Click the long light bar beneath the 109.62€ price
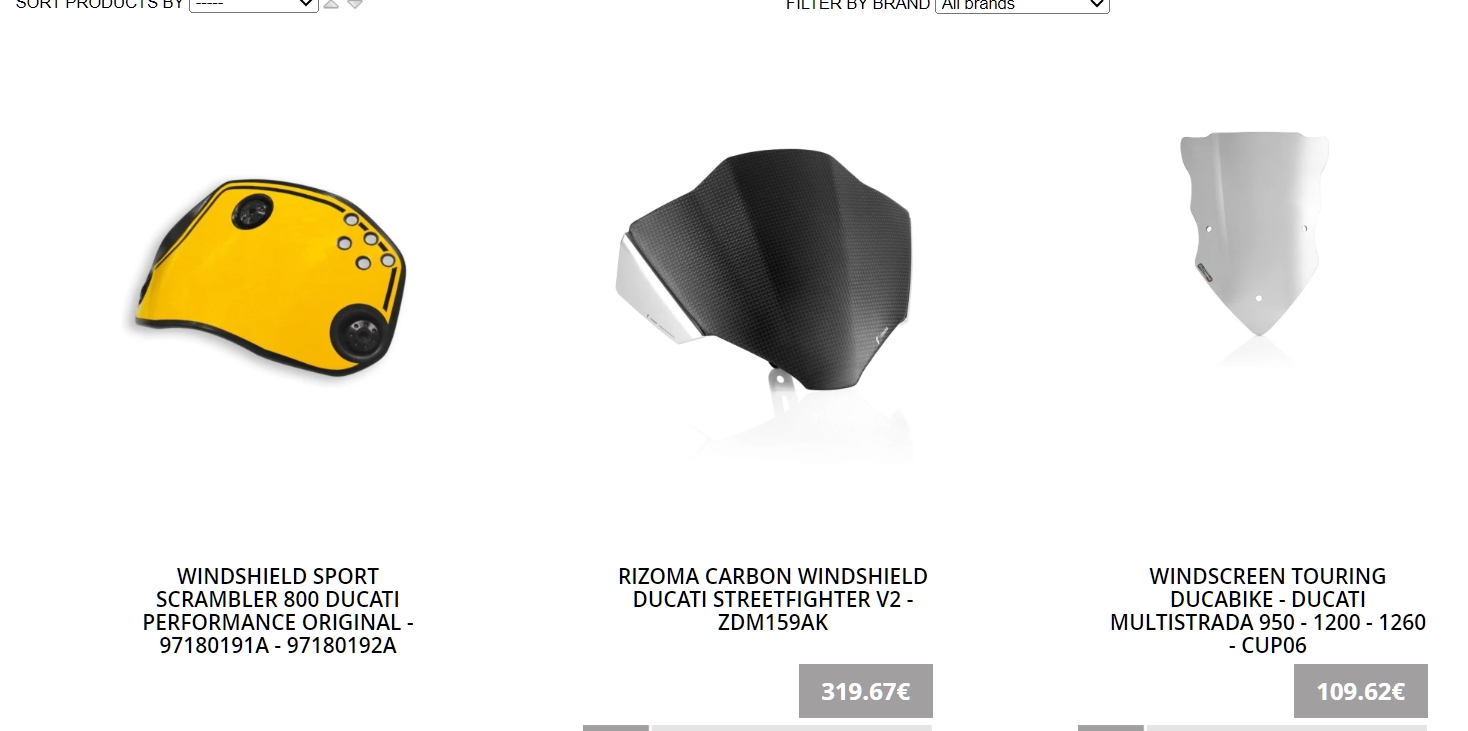 coord(1287,728)
